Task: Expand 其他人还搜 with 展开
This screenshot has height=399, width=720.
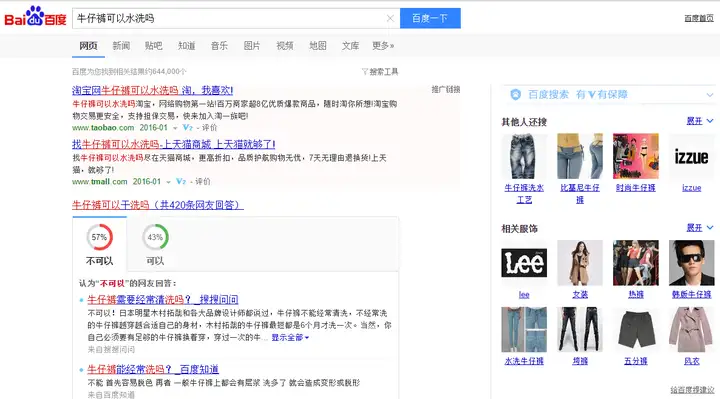Action: point(700,121)
